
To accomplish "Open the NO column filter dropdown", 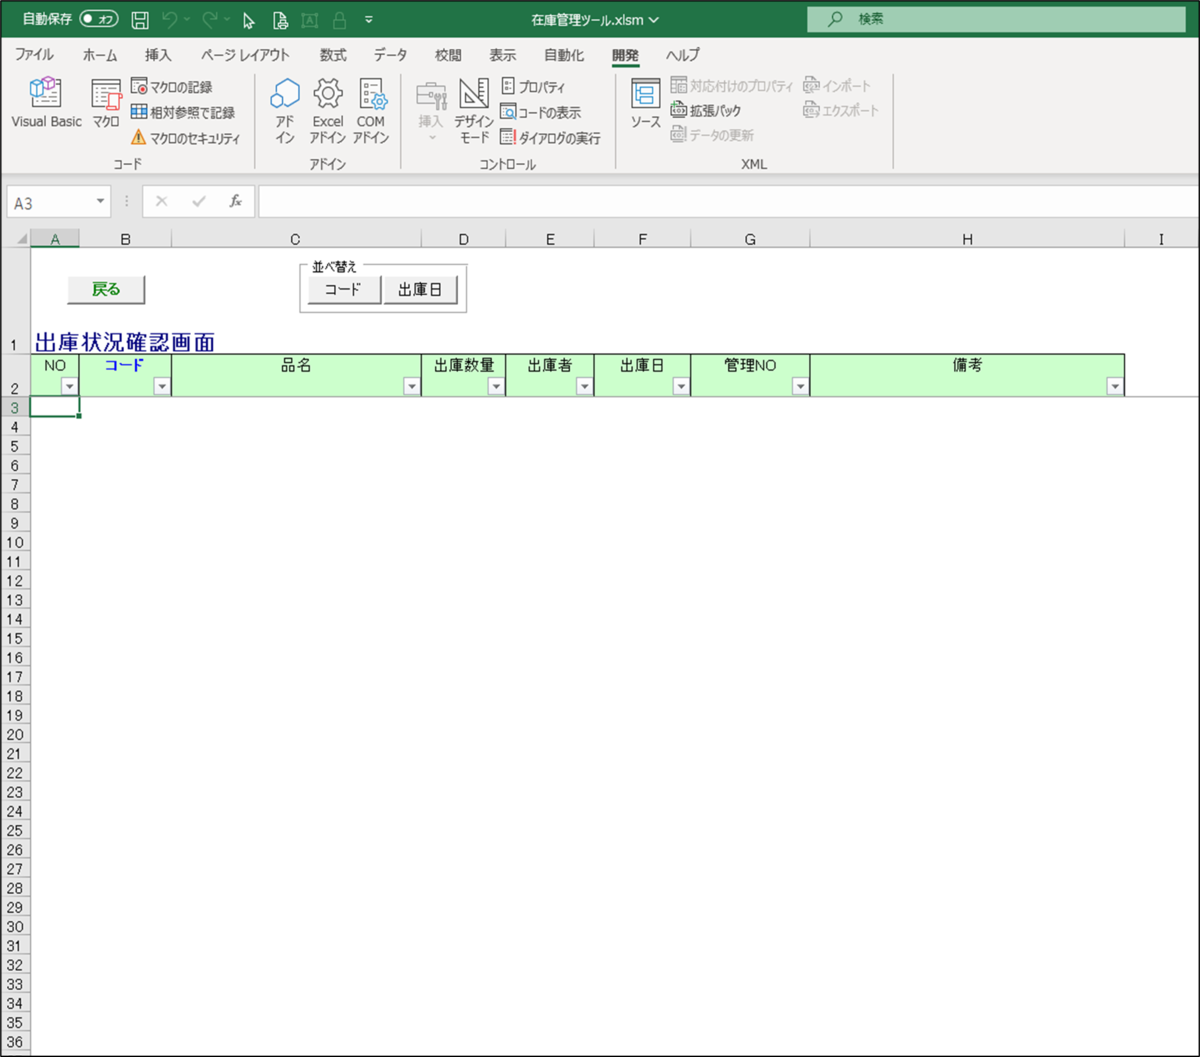I will point(69,387).
